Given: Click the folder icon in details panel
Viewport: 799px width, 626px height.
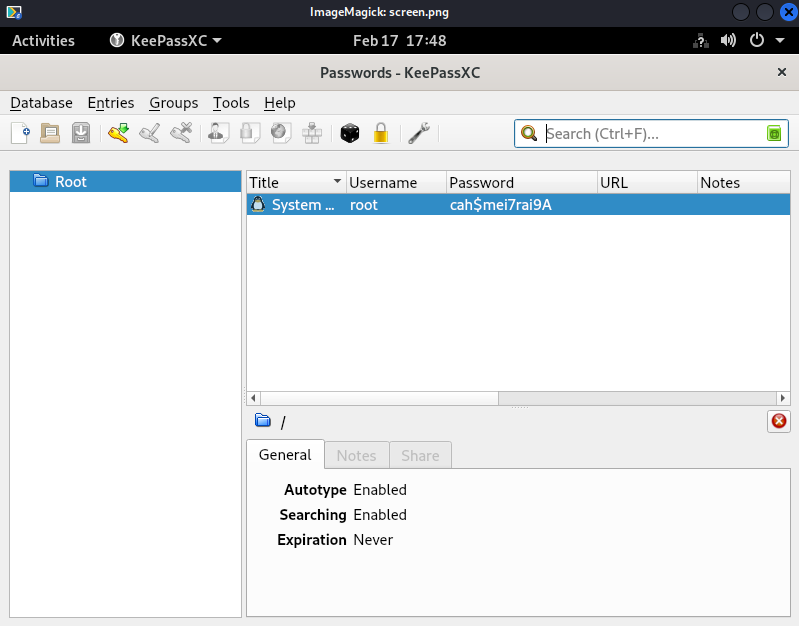Looking at the screenshot, I should click(262, 420).
